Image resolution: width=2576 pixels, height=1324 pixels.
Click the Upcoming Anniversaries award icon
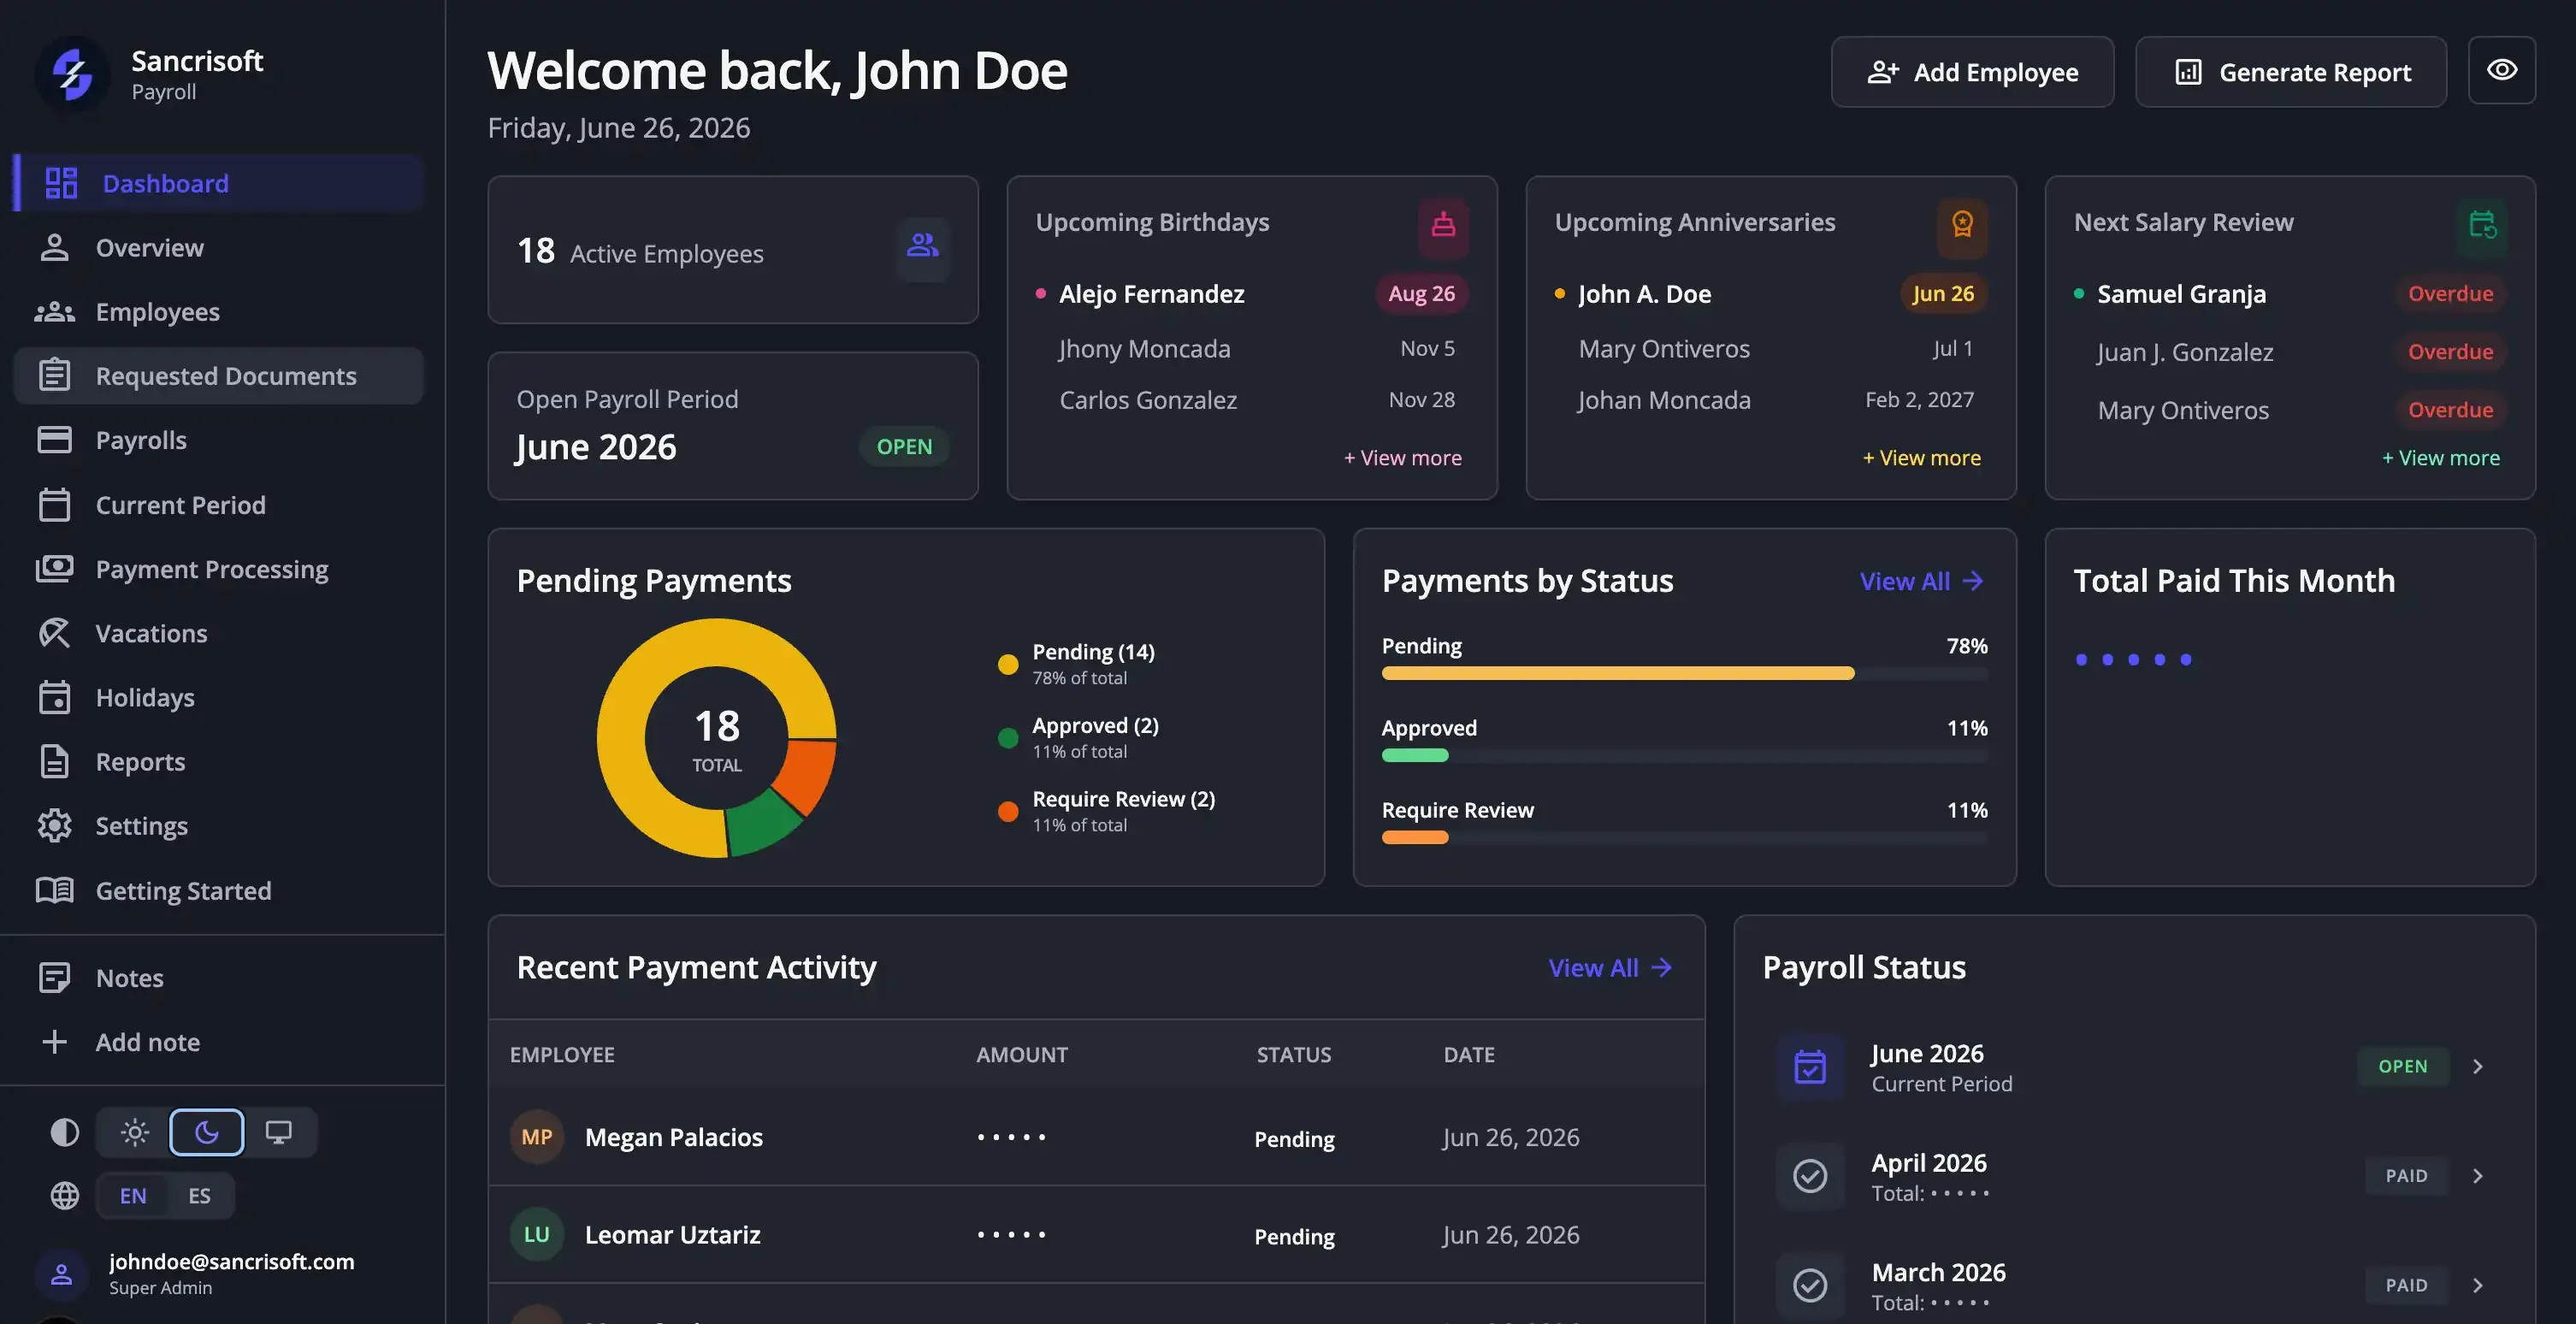1962,224
